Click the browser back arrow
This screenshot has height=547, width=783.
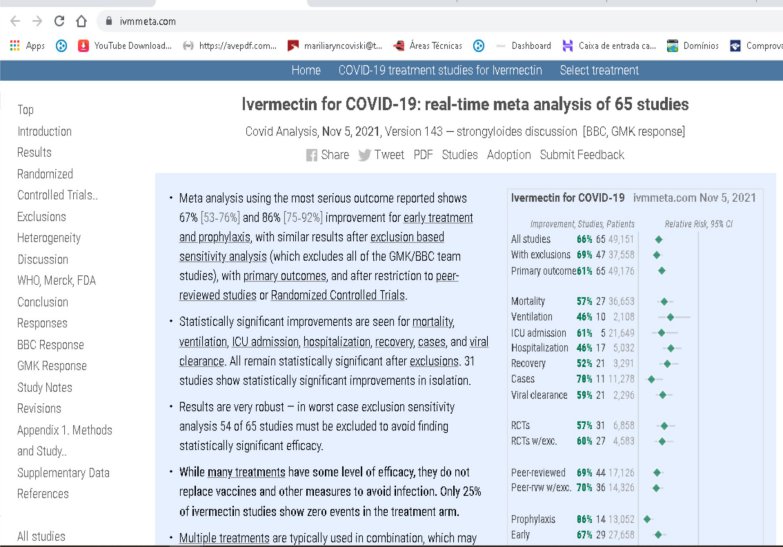(x=14, y=20)
